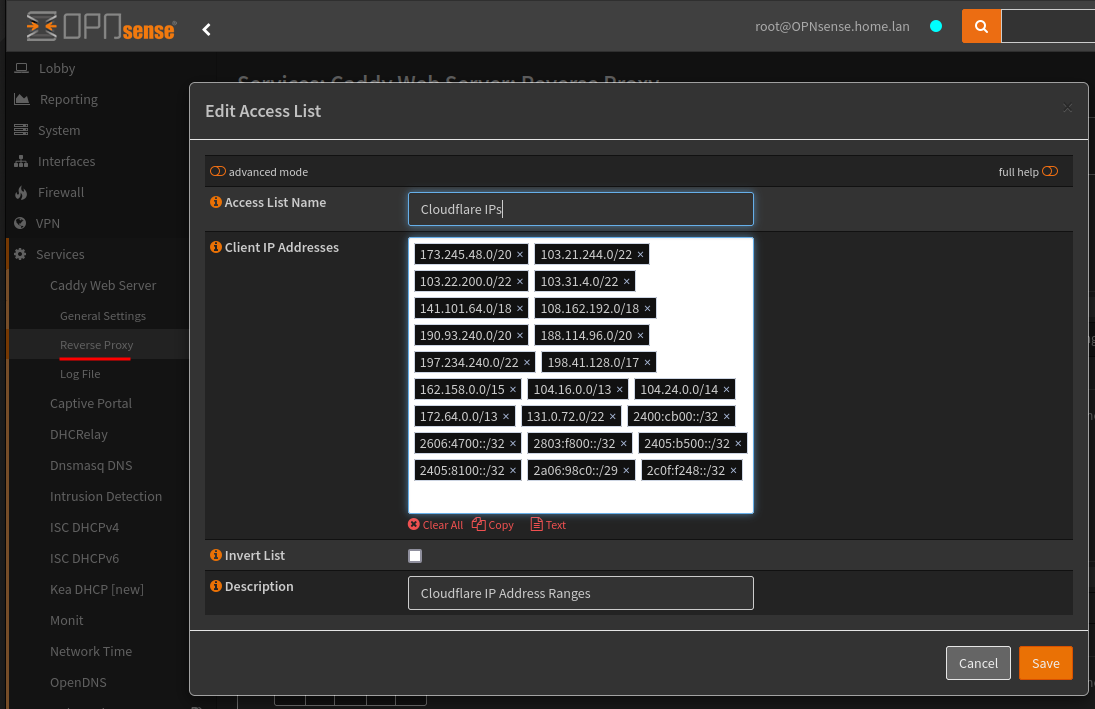Collapse the Caddy Web Server submenu
This screenshot has width=1095, height=709.
103,285
